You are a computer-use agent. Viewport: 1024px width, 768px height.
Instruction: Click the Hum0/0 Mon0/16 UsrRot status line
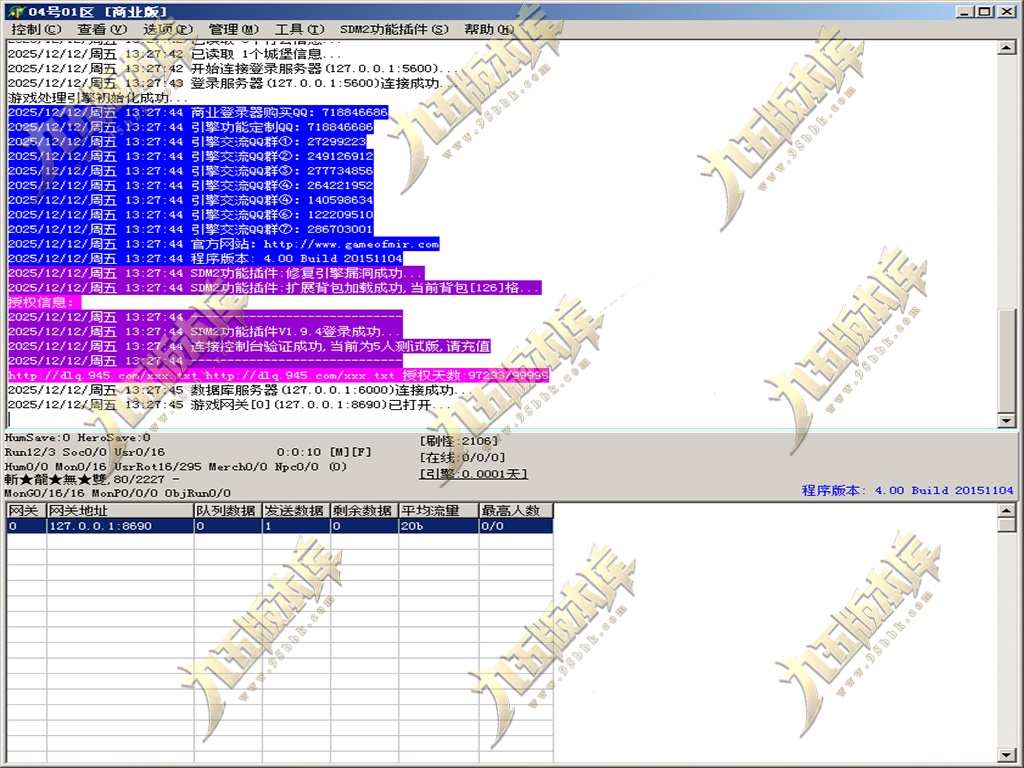point(176,466)
